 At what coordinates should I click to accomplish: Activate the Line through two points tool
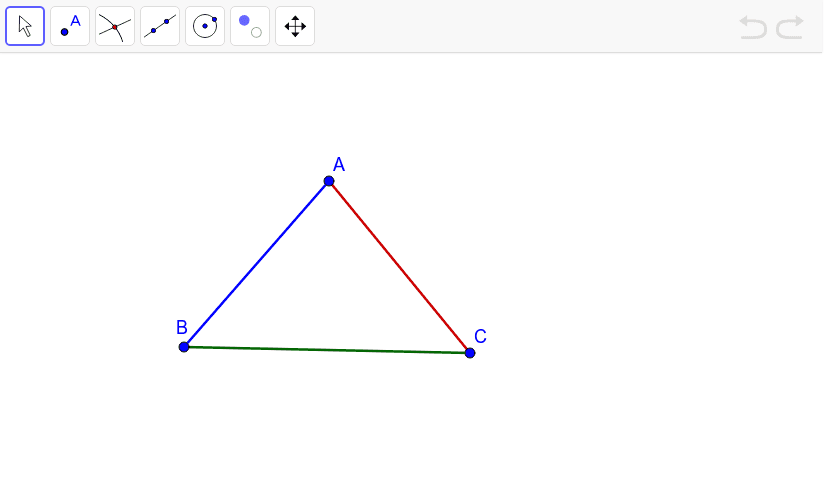click(x=160, y=26)
